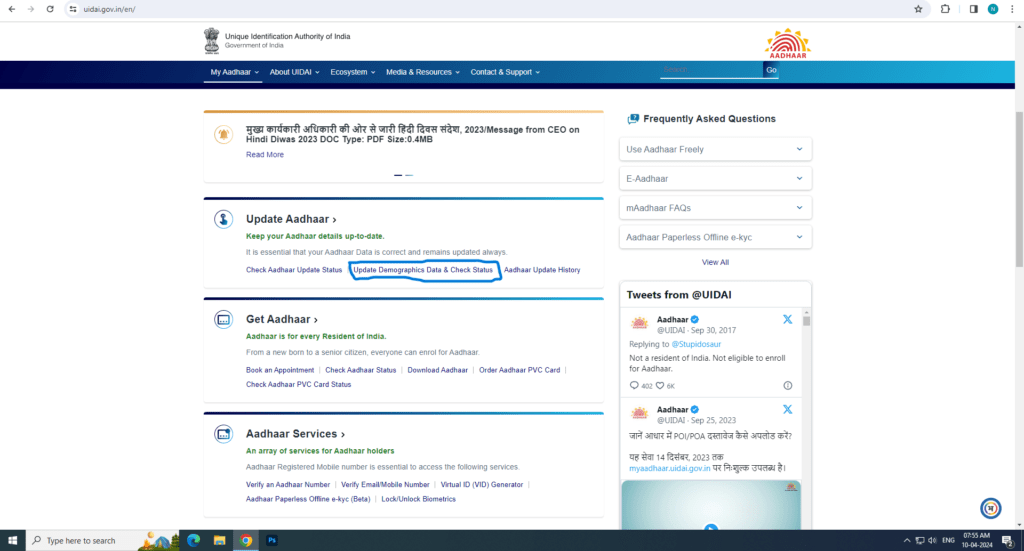Image resolution: width=1024 pixels, height=551 pixels.
Task: Open Order Aadhaar PVC Card link
Action: [x=519, y=370]
